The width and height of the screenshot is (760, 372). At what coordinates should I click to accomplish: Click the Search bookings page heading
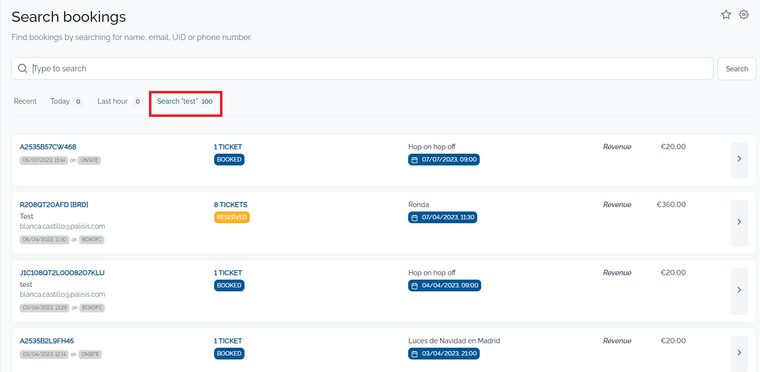click(x=69, y=17)
